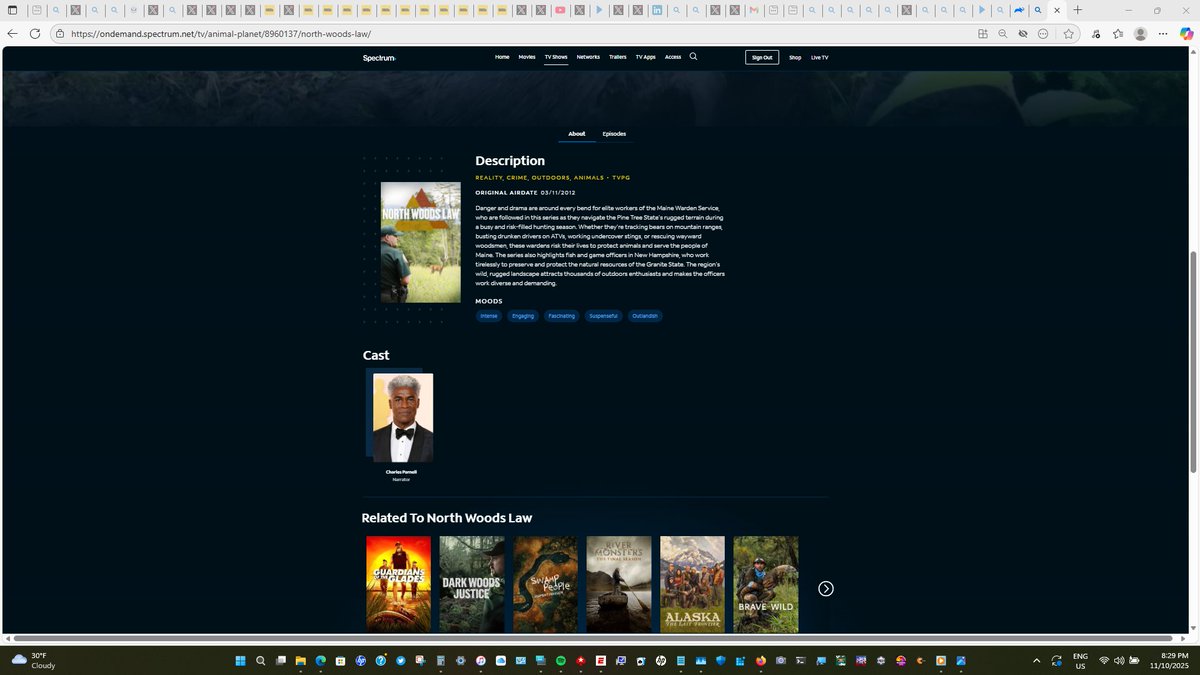The width and height of the screenshot is (1200, 675).
Task: Show next related shows with arrow
Action: [826, 588]
